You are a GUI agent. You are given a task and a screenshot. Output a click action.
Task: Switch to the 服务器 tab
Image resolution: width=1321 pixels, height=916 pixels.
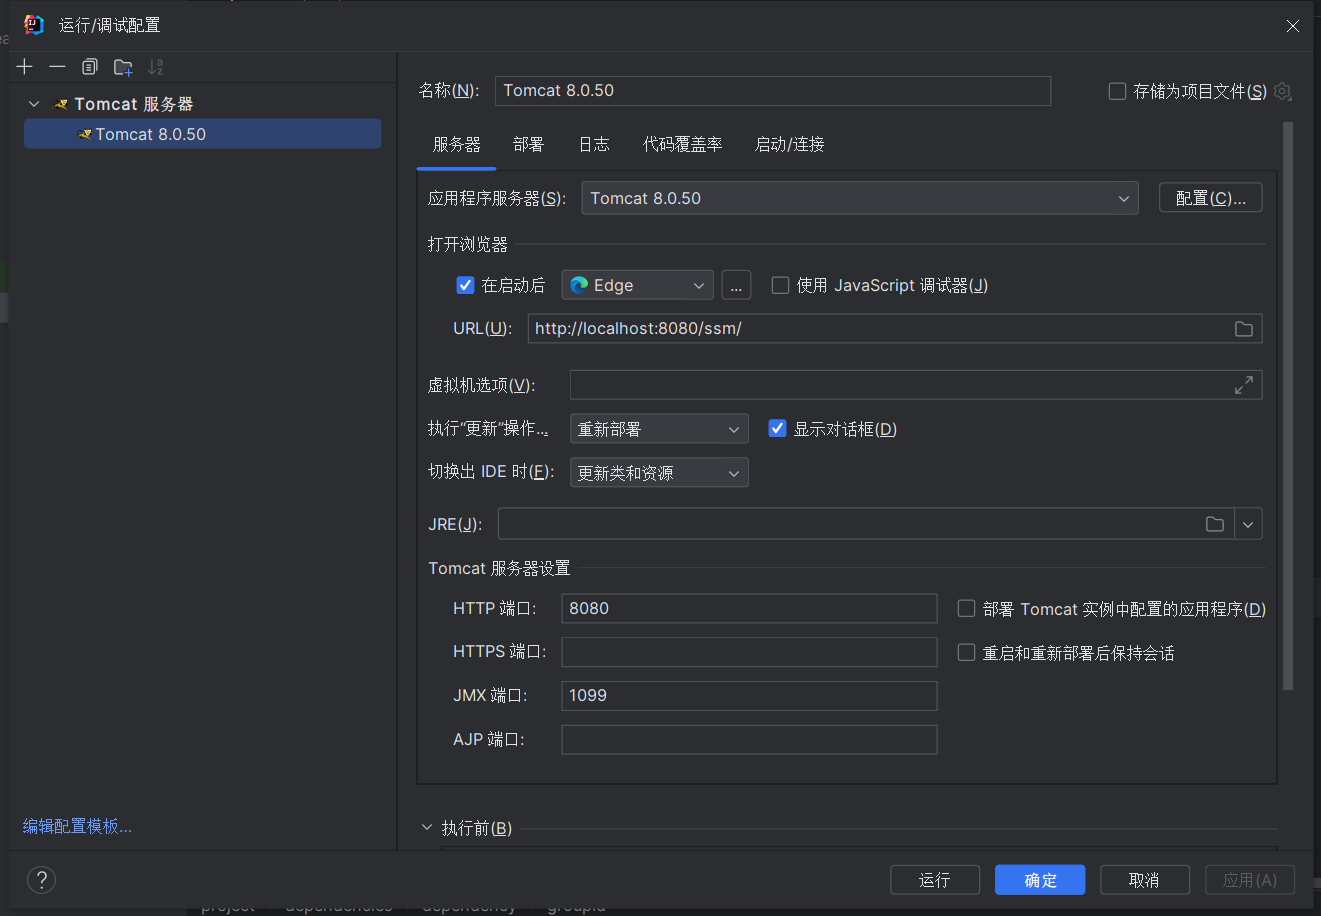click(457, 145)
